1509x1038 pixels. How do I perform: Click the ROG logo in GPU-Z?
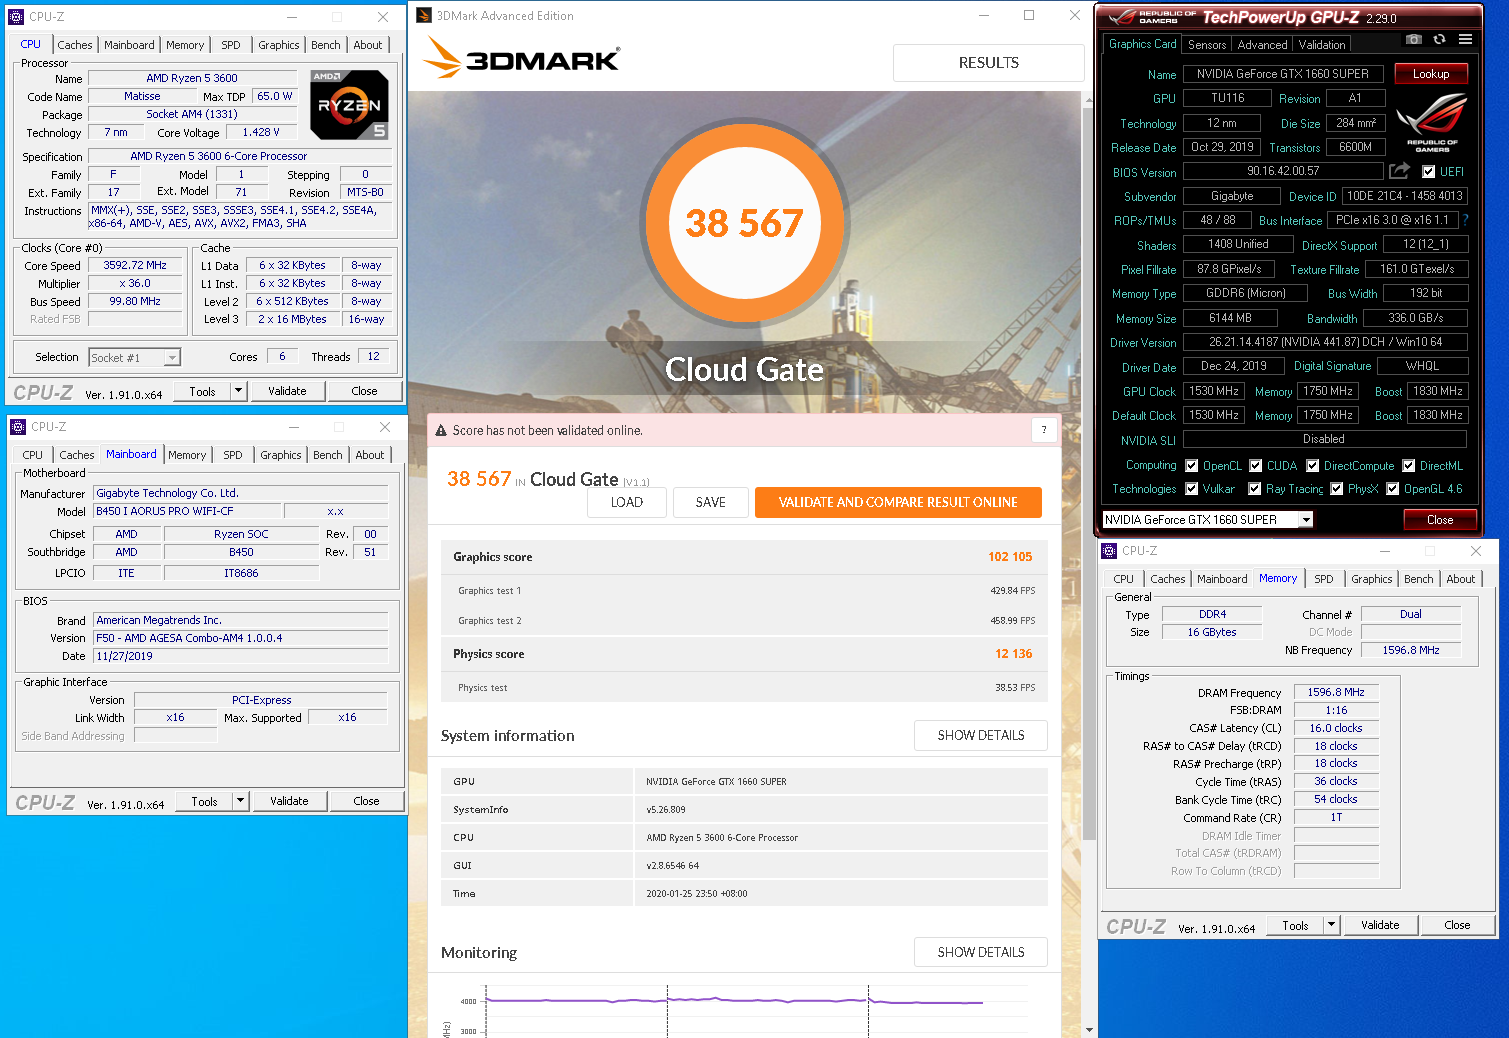1432,121
